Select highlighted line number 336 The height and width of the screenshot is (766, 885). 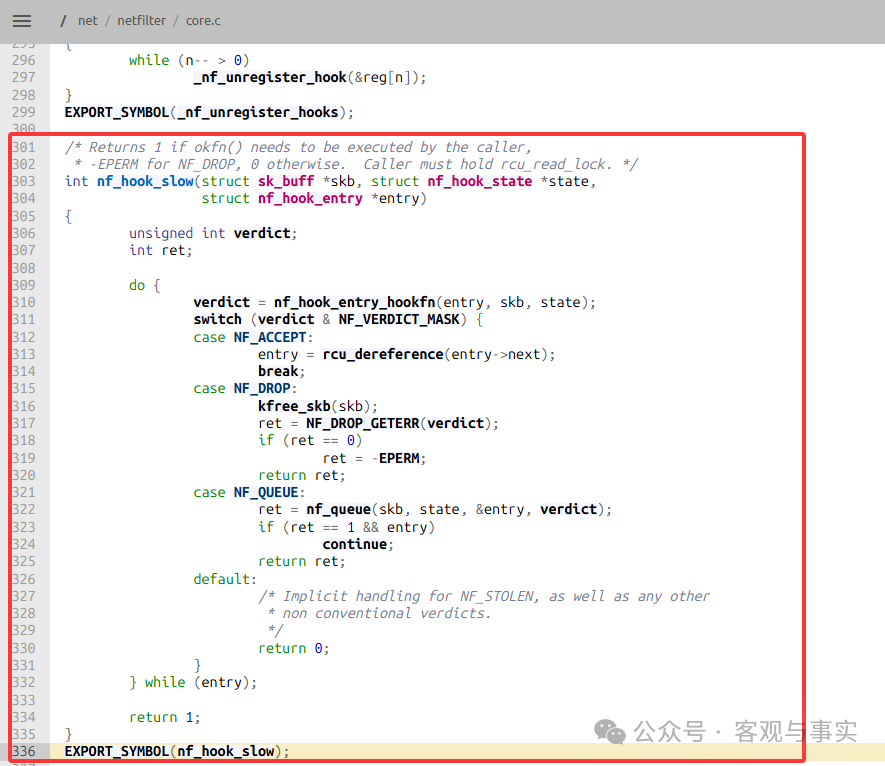click(x=24, y=752)
